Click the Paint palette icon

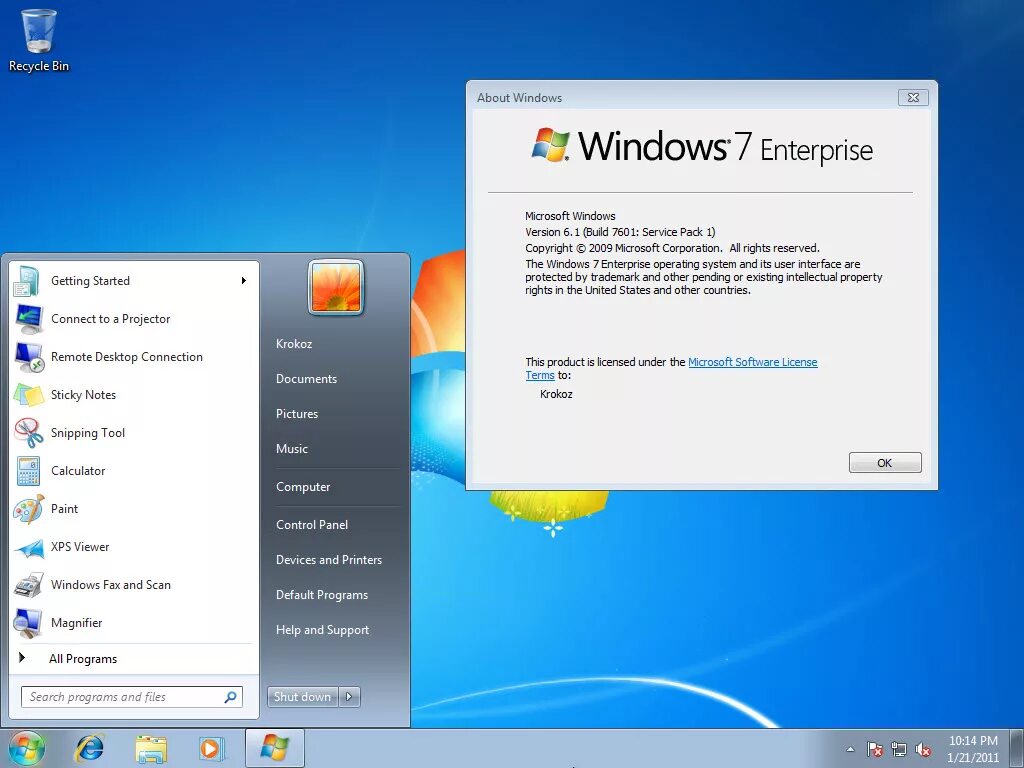click(27, 509)
